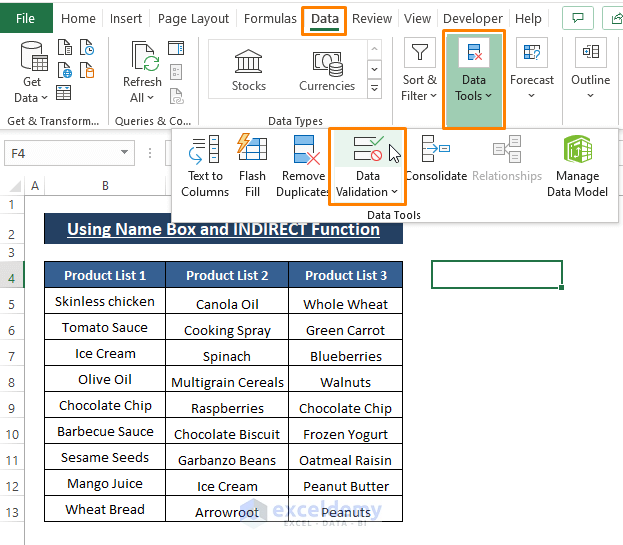Switch to the Formulas tab

pyautogui.click(x=270, y=18)
